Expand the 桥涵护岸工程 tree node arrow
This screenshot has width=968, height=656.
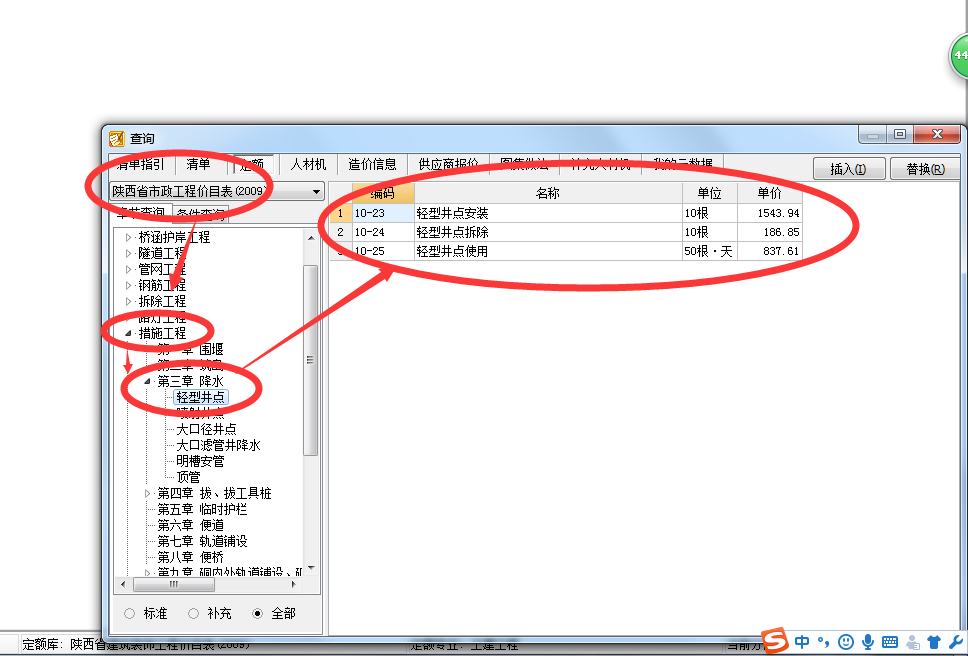pyautogui.click(x=128, y=237)
